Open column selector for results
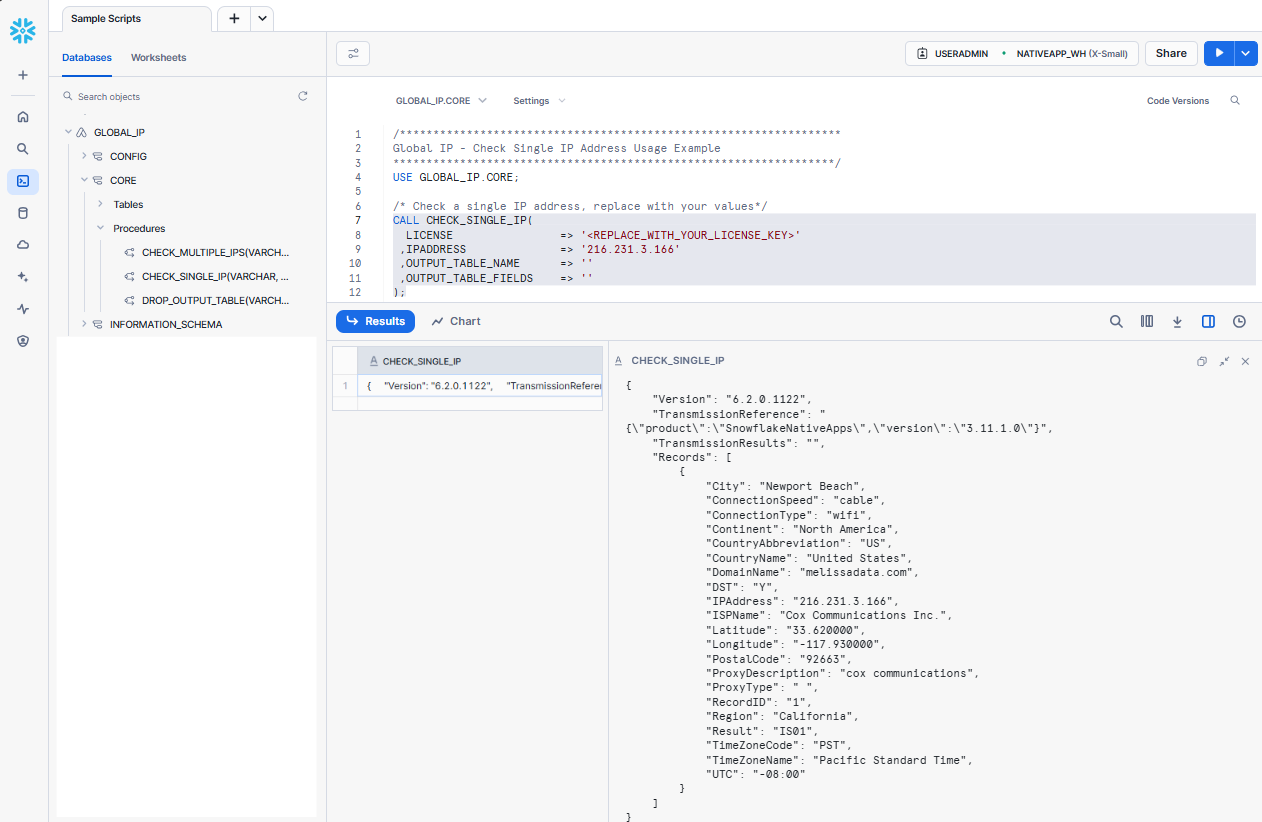Screen dimensions: 1262x822 [x=1147, y=321]
